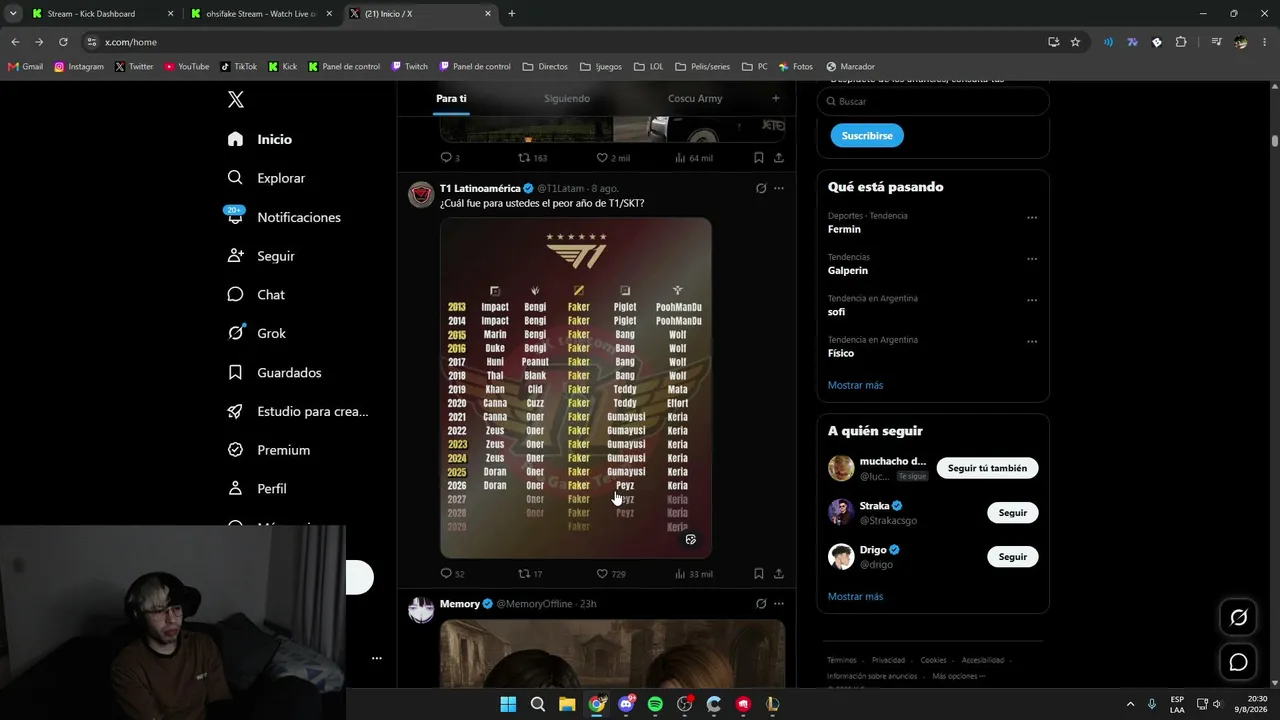Open the T1 roster image in the post

[576, 388]
